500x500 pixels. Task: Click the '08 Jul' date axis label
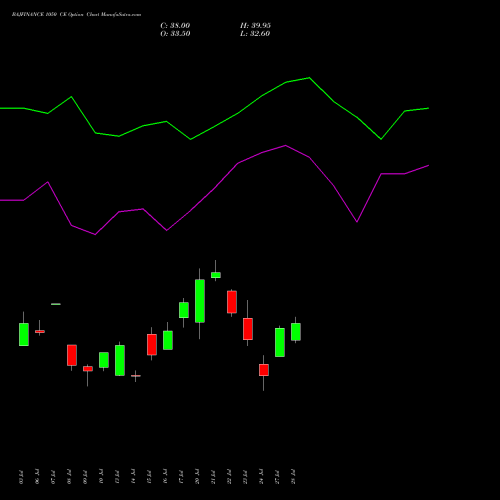(69, 477)
